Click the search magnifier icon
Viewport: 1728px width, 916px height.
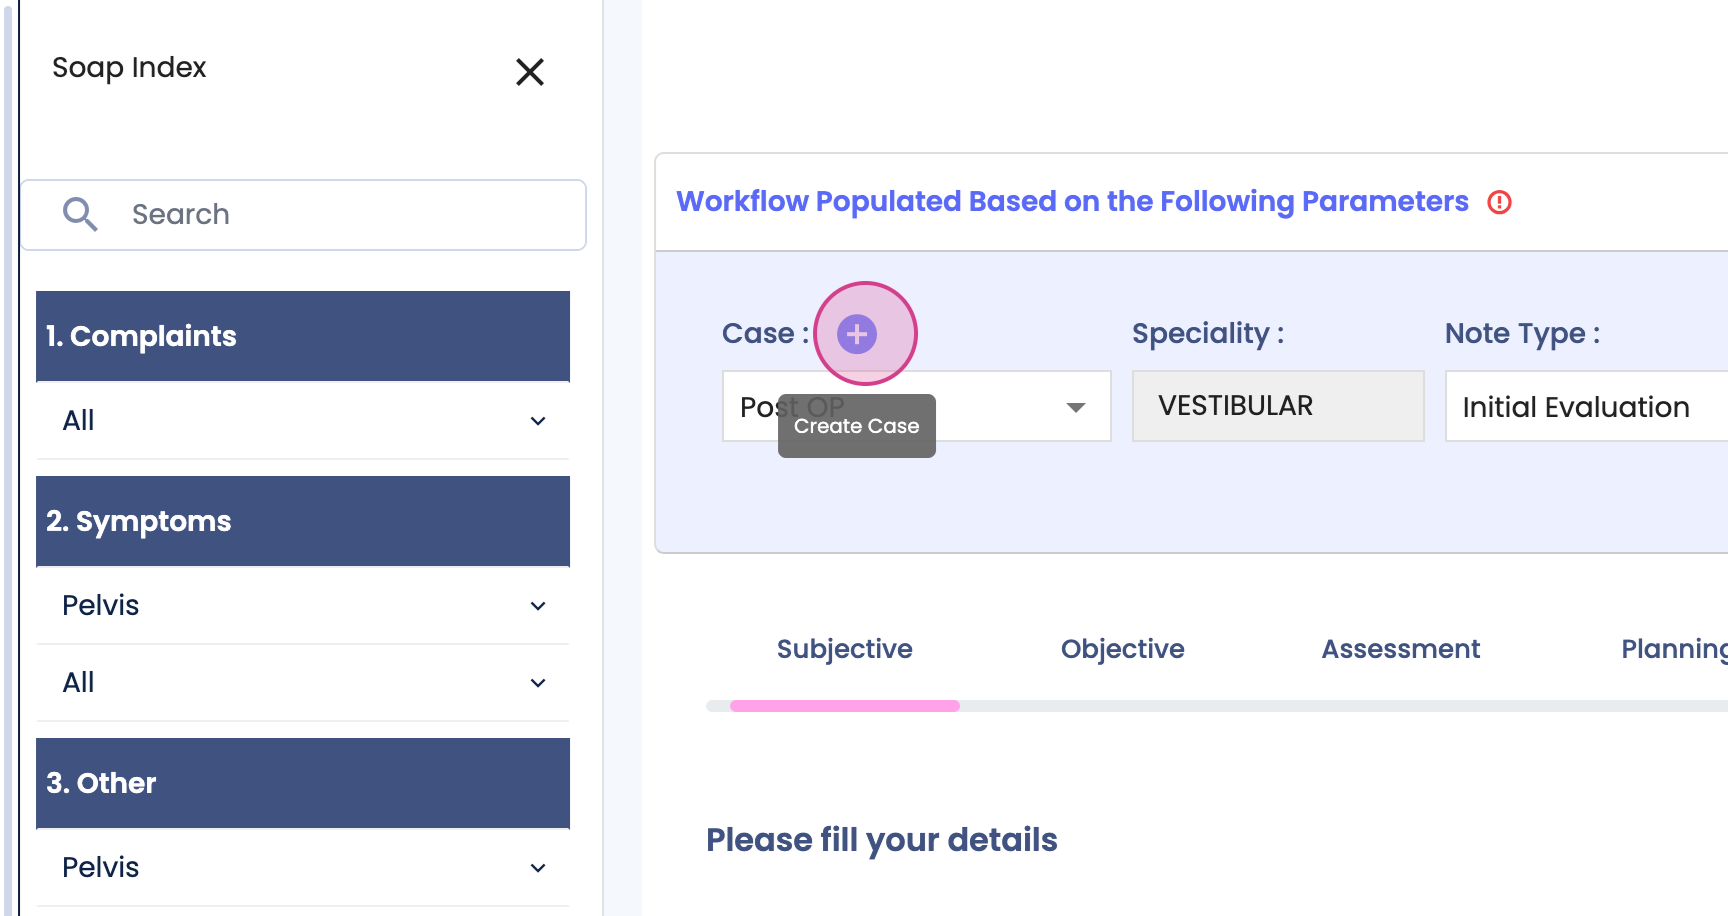coord(80,214)
